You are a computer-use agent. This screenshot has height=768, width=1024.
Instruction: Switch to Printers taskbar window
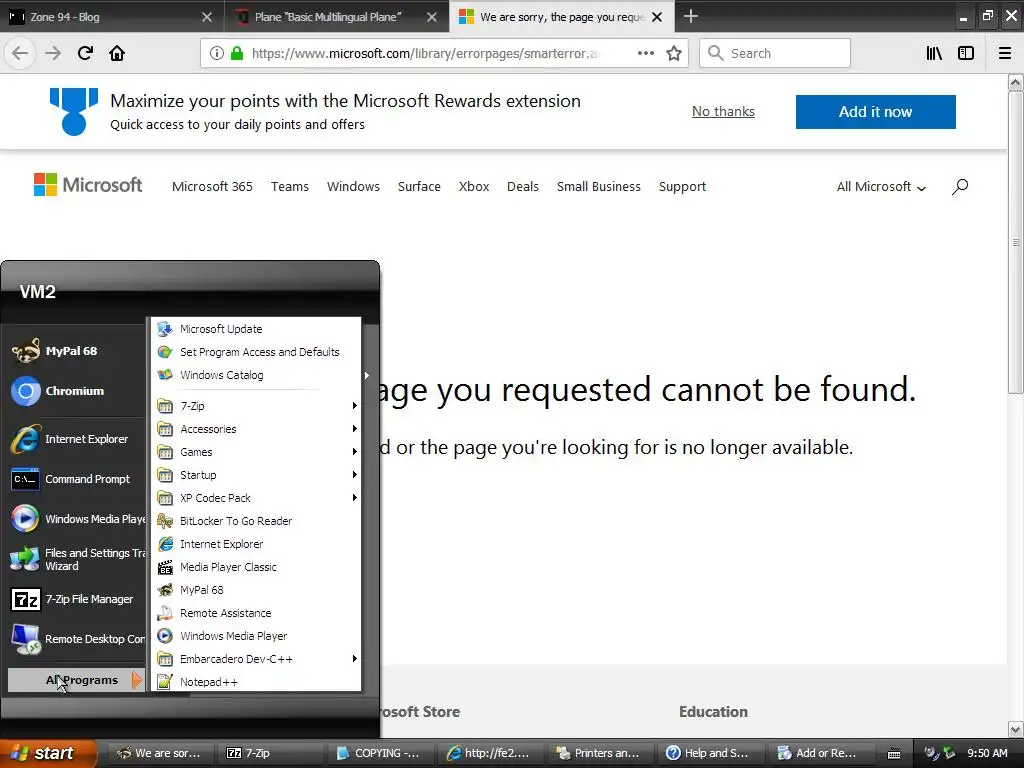pos(598,753)
